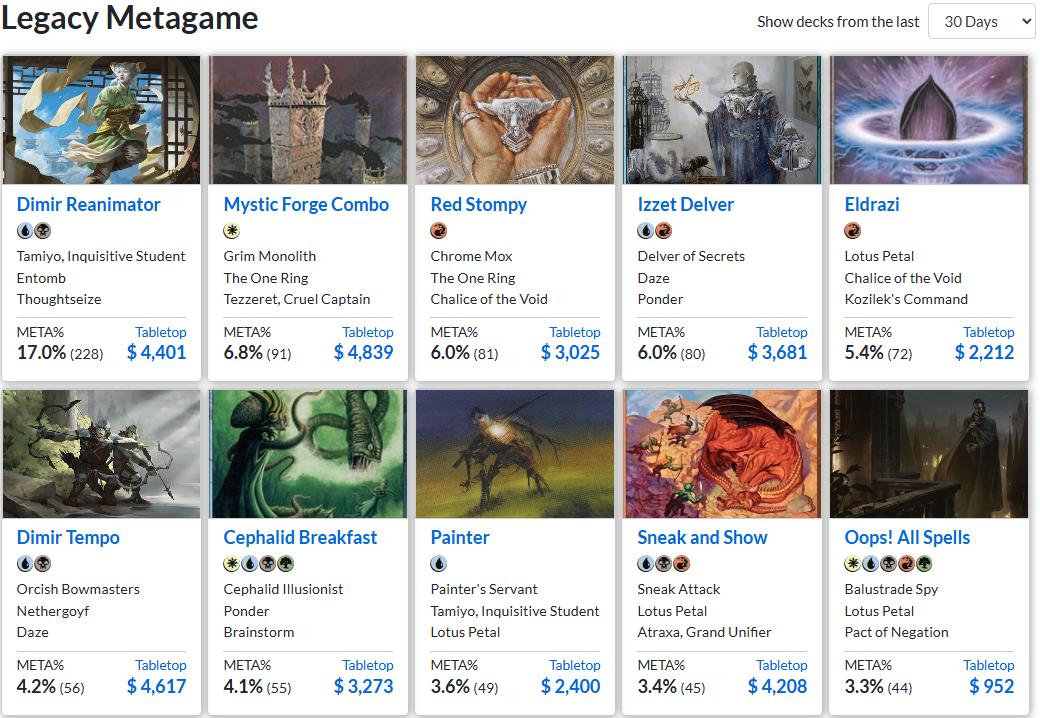Open the Cephalid Breakfast deck page
Image resolution: width=1040 pixels, height=718 pixels.
(300, 537)
